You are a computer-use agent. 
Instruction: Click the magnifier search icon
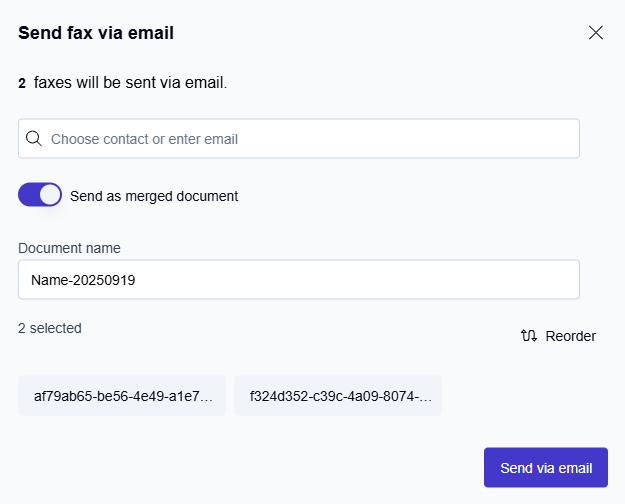click(x=34, y=139)
